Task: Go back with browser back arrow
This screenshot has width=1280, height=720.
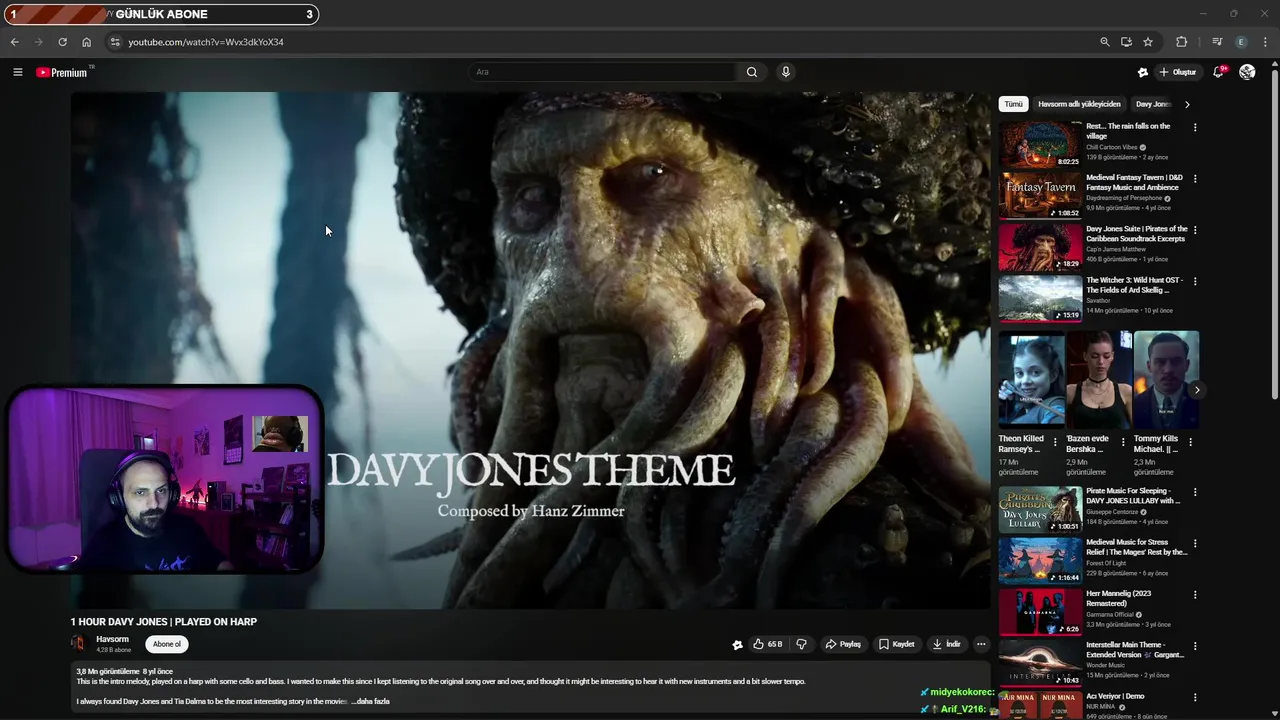Action: click(14, 42)
